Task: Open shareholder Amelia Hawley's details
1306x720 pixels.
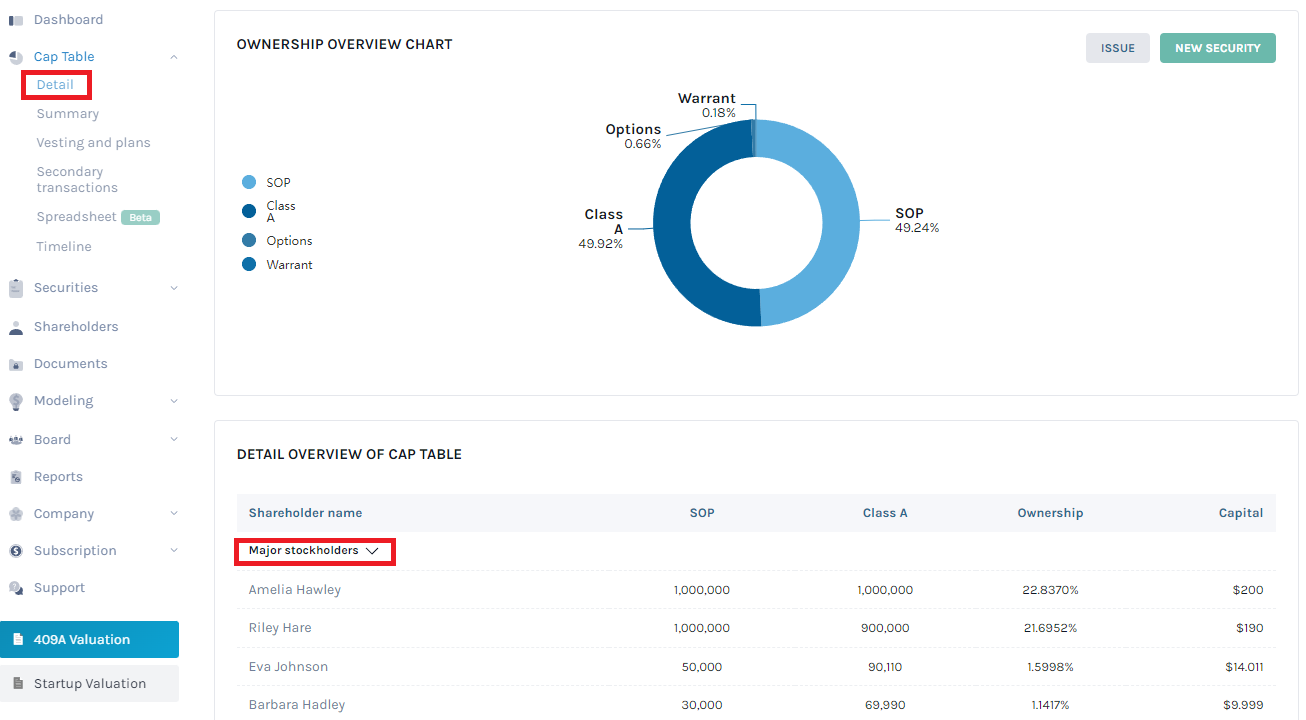Action: tap(294, 589)
